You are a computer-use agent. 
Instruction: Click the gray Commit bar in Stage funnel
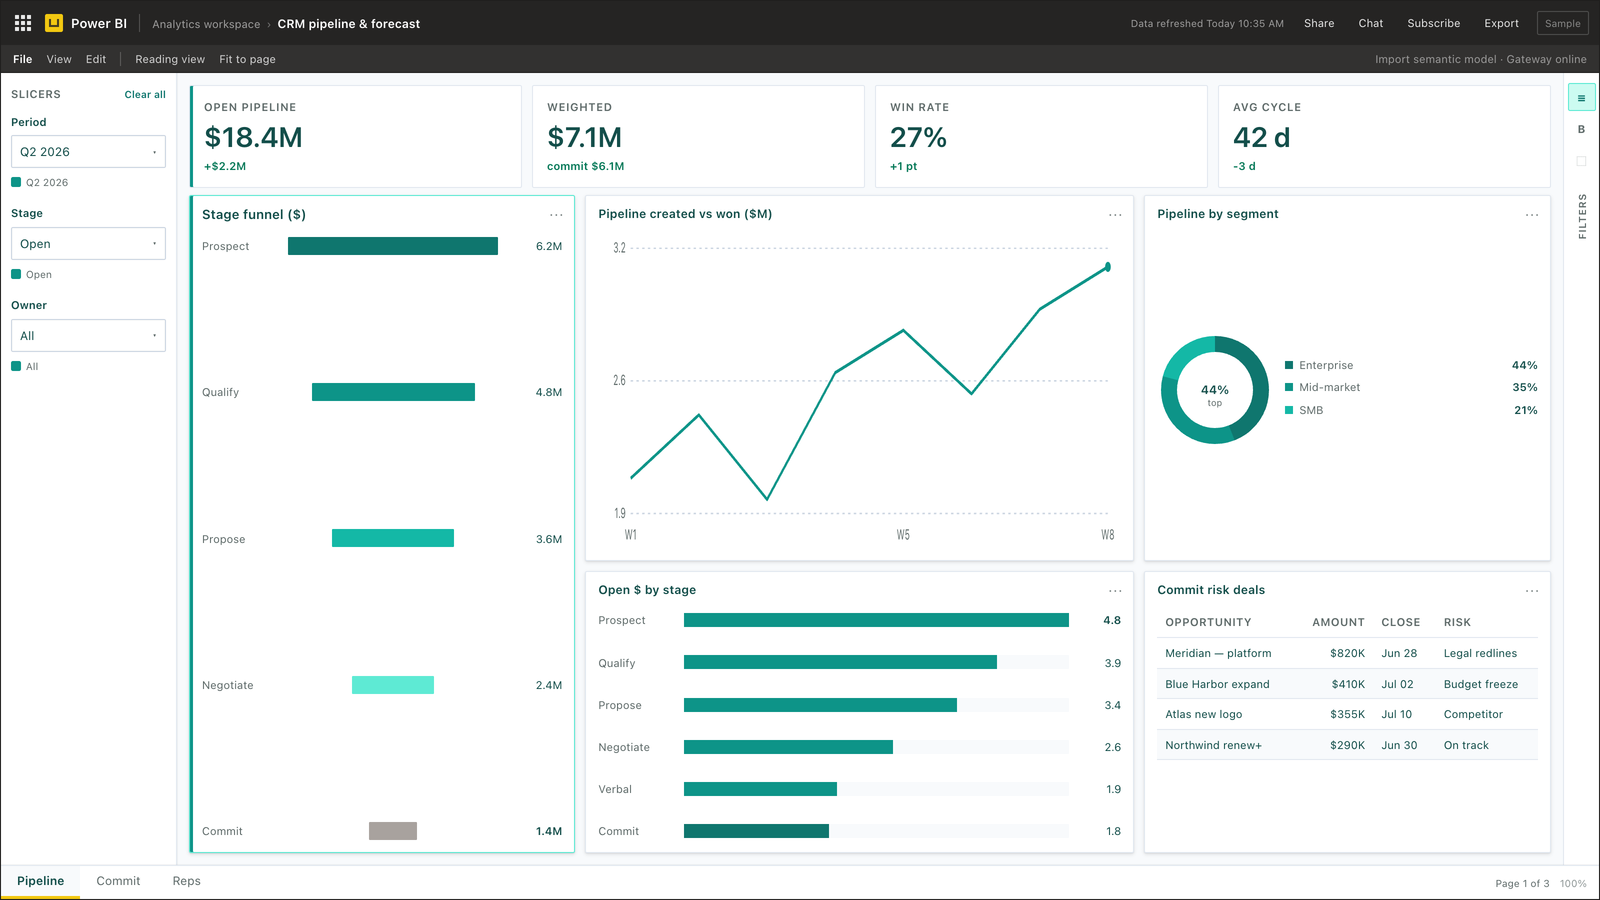[393, 831]
